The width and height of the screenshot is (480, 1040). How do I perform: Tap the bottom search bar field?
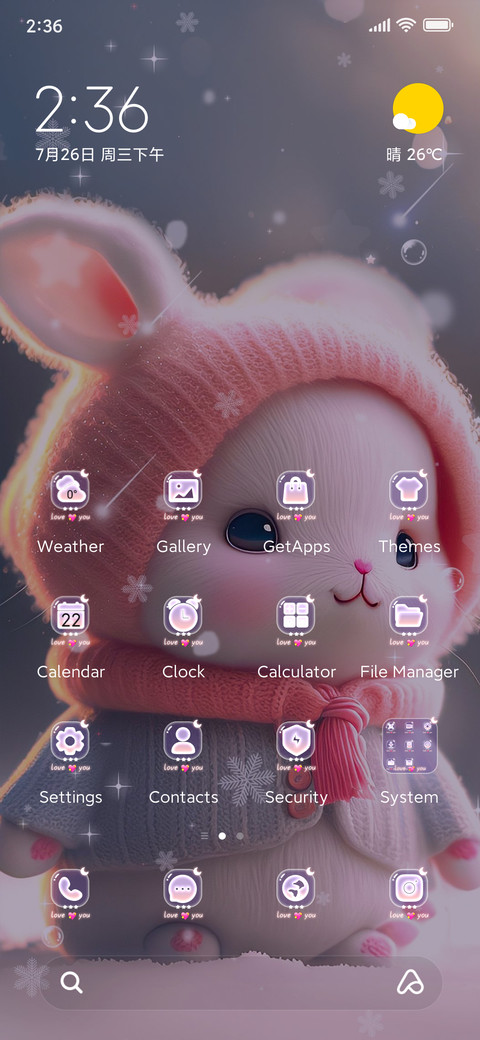pyautogui.click(x=240, y=982)
